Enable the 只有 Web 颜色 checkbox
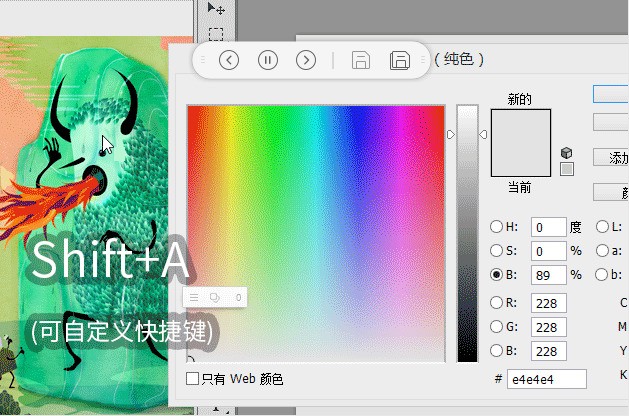Viewport: 629px width, 416px height. coord(193,378)
